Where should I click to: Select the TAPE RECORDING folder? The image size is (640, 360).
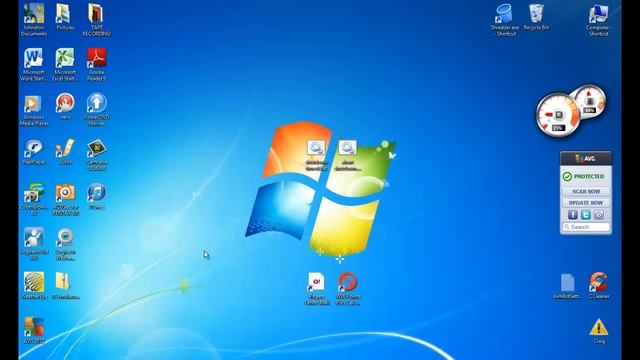pyautogui.click(x=97, y=20)
